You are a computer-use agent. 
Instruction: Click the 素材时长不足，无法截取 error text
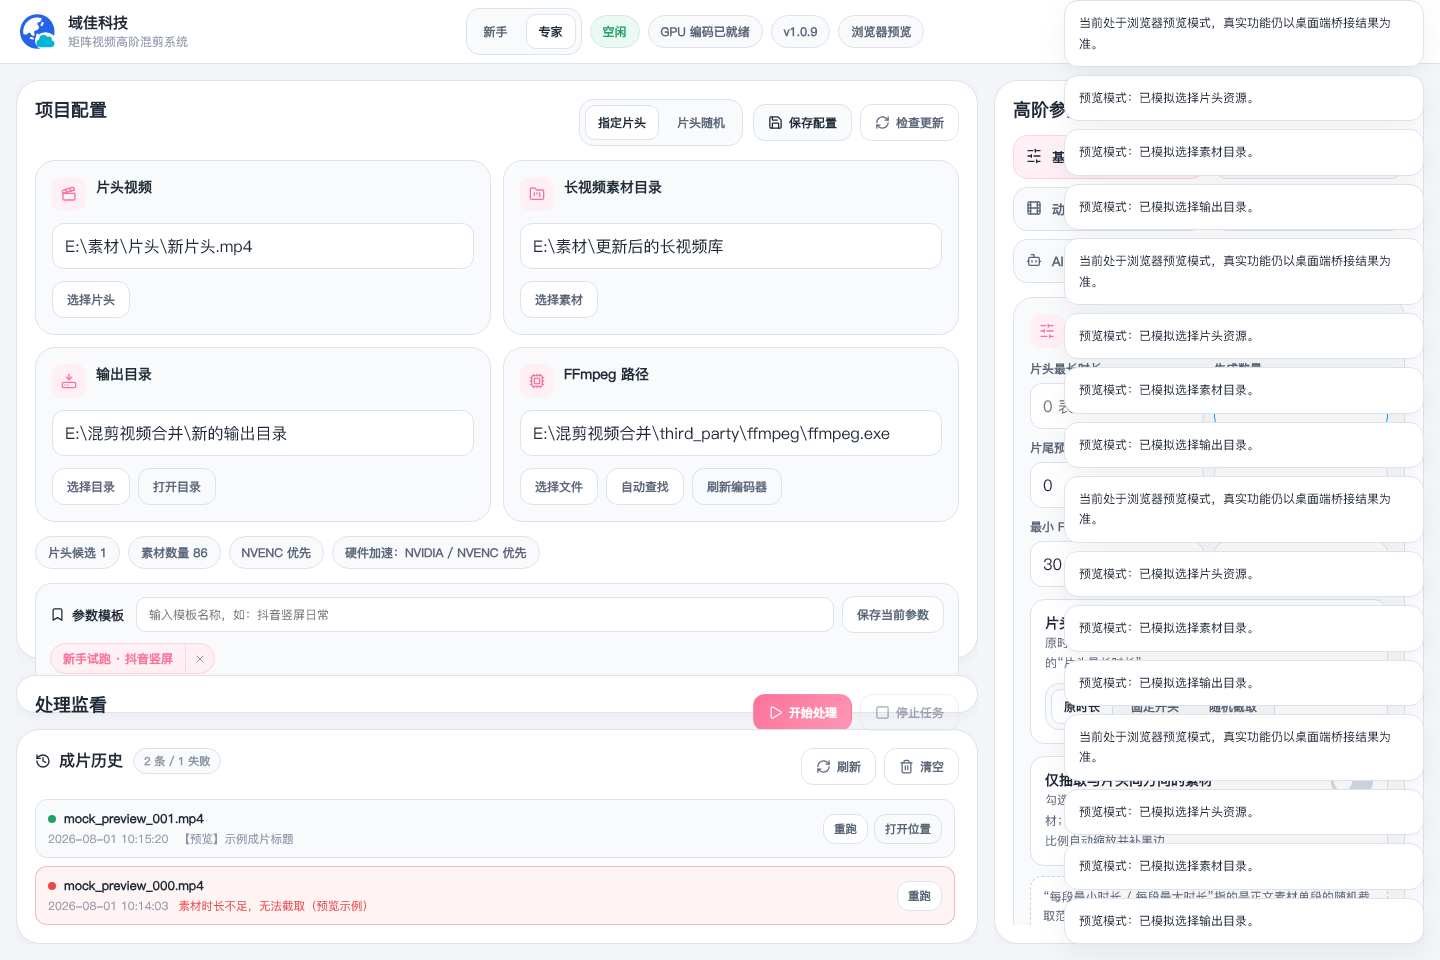pos(273,906)
